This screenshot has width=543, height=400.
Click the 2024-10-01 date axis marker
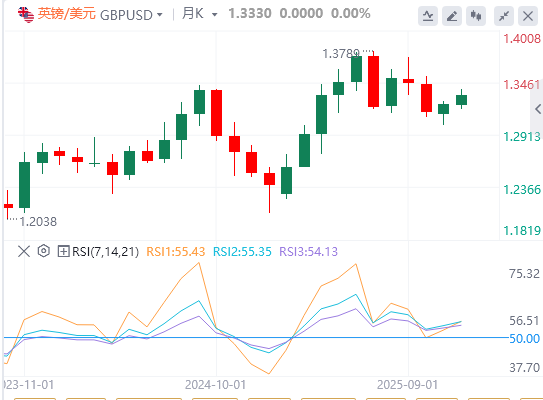[x=215, y=385]
